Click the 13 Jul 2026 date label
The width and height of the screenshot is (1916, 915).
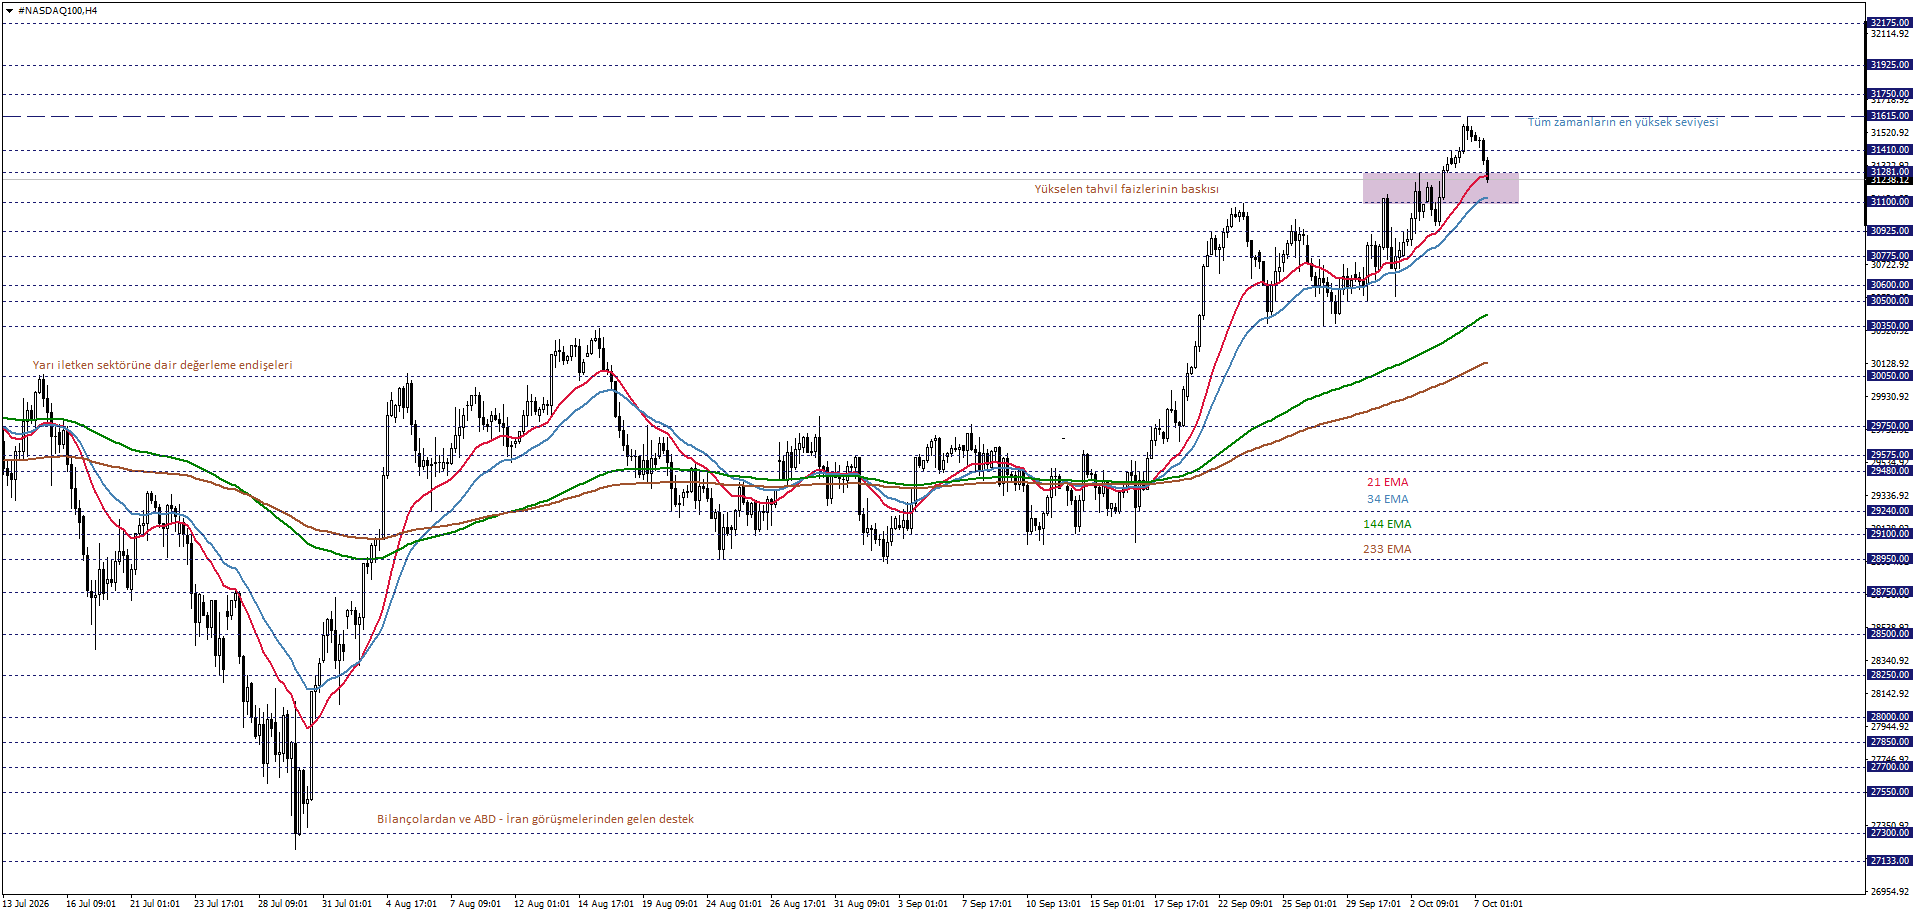click(26, 904)
